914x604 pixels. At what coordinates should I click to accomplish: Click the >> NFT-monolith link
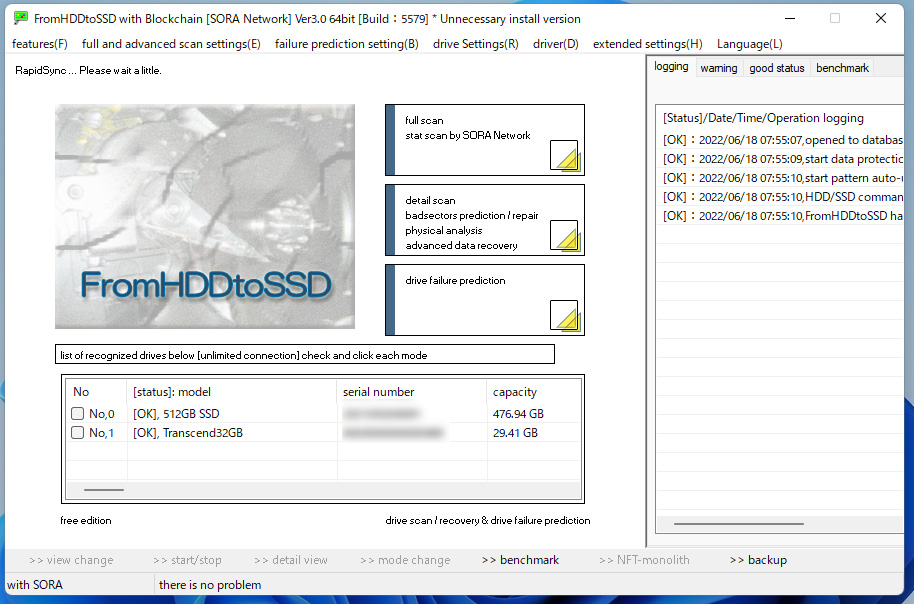click(644, 560)
